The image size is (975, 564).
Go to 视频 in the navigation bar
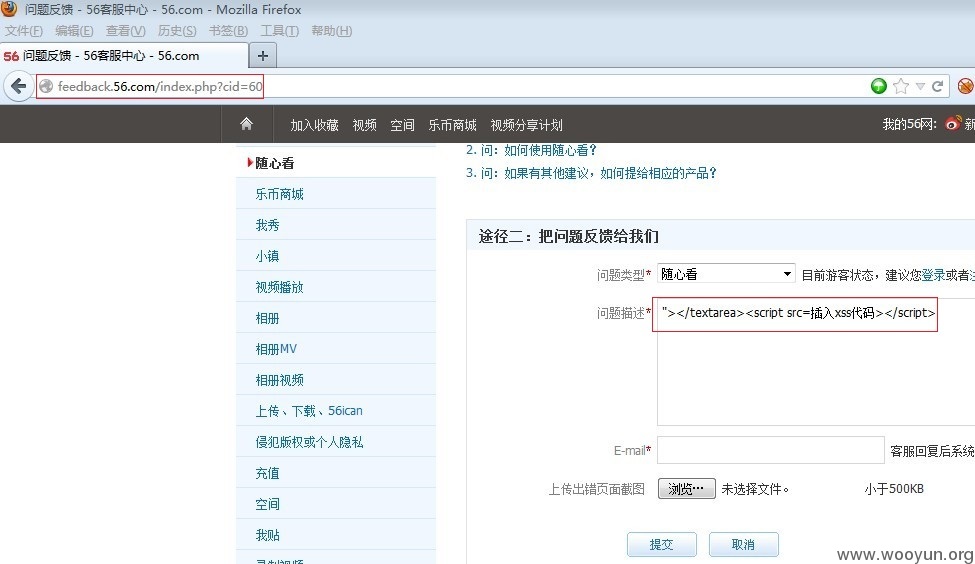364,125
